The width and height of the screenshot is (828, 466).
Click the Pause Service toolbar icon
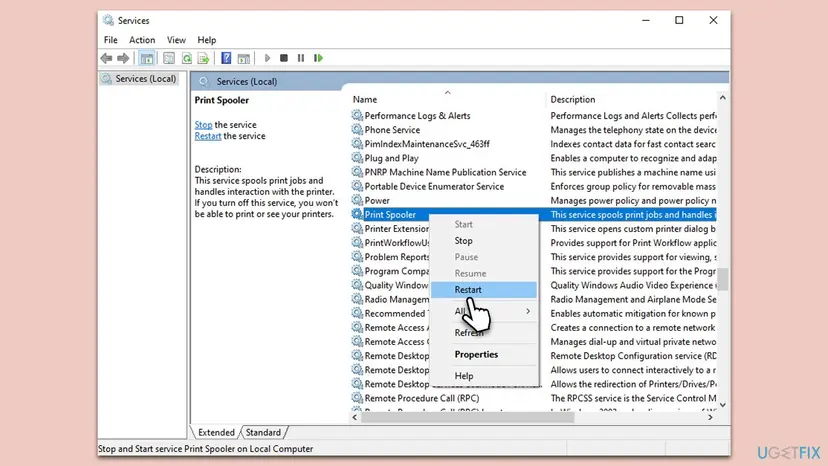[301, 58]
